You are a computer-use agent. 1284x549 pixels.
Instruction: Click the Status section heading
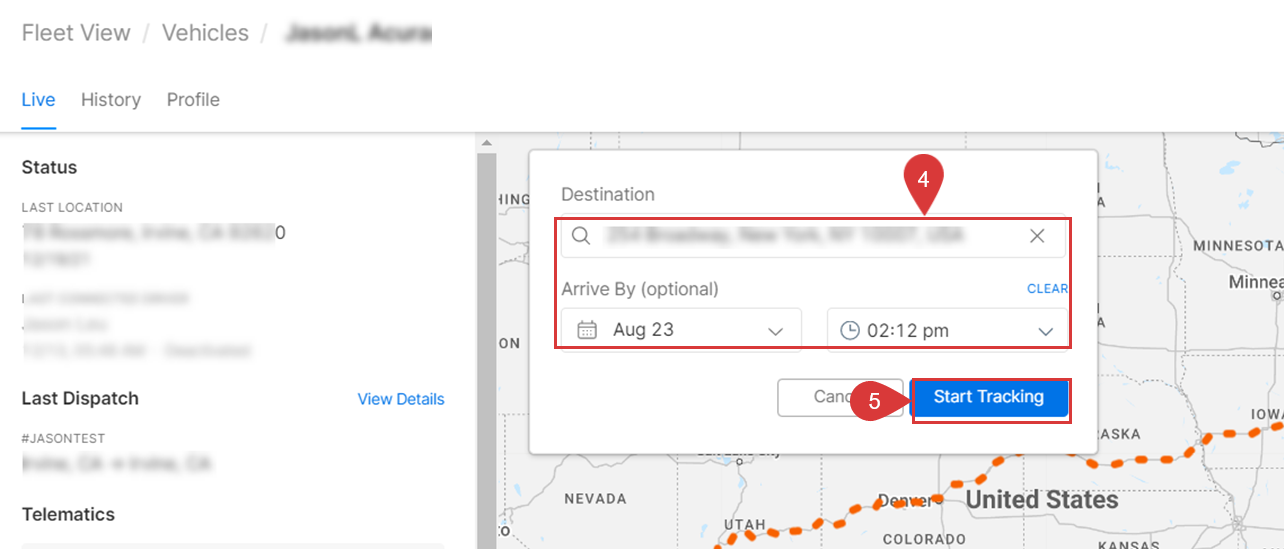pyautogui.click(x=49, y=167)
